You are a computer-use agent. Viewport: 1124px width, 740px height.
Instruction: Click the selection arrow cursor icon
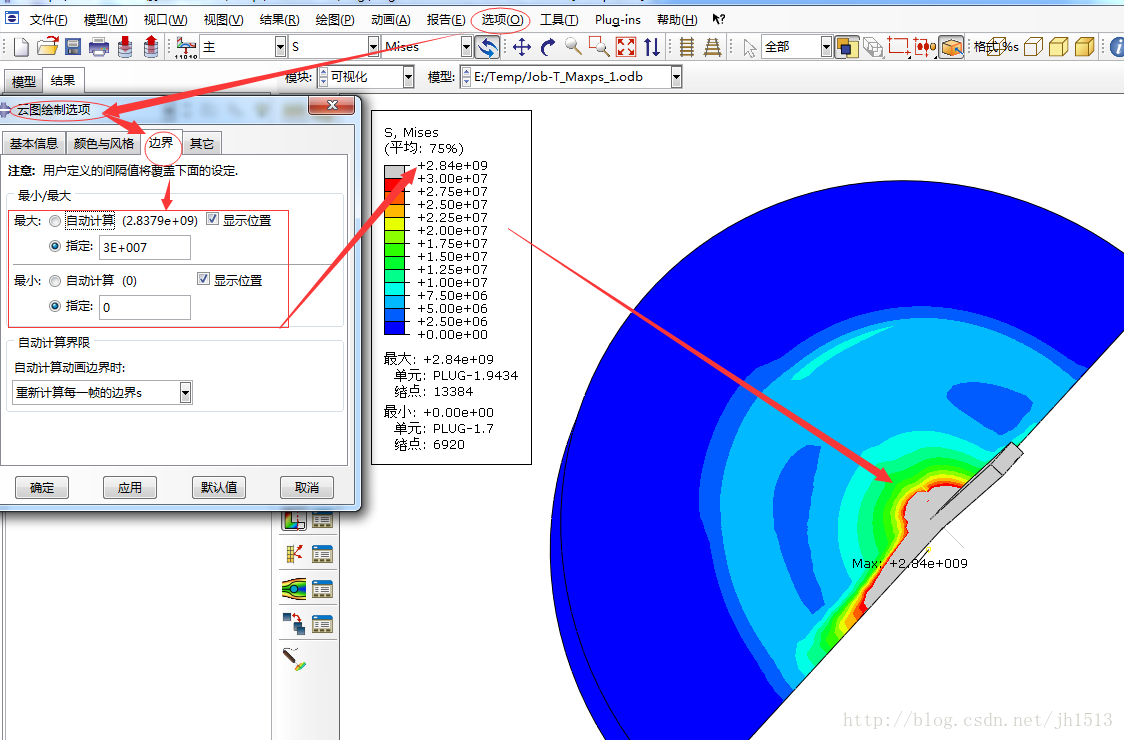coord(750,48)
